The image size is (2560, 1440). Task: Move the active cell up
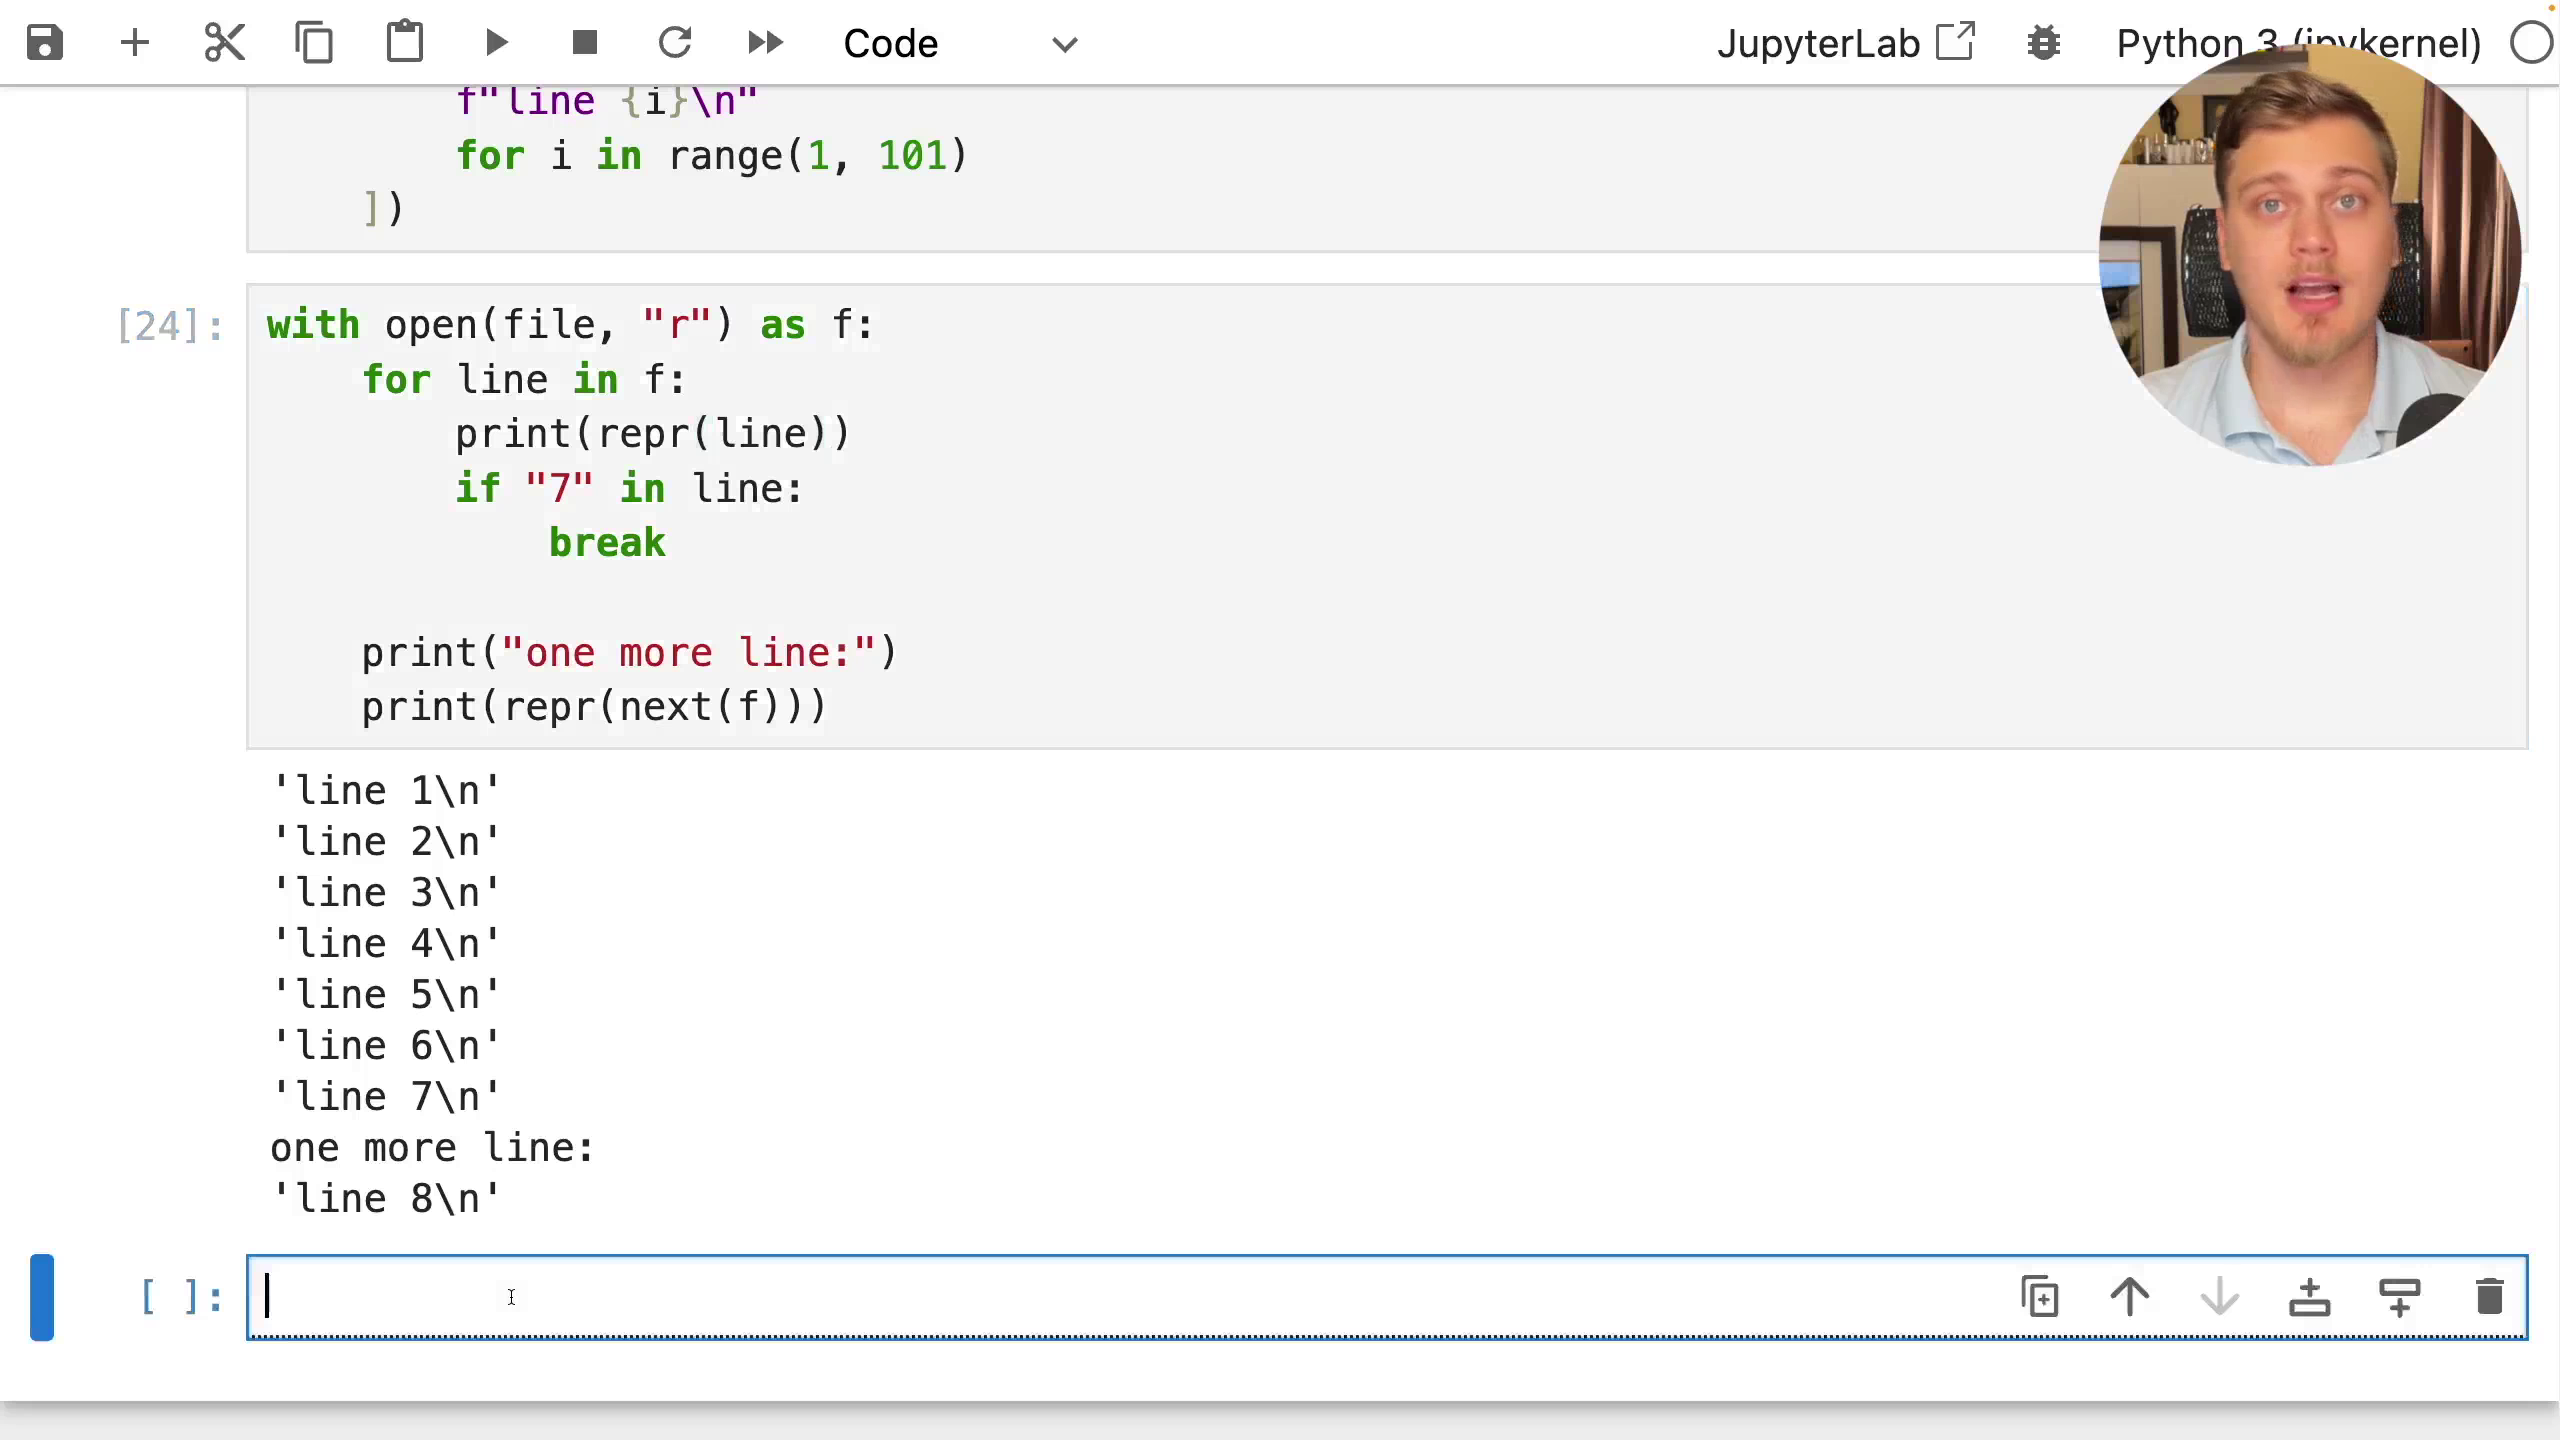(x=2130, y=1296)
